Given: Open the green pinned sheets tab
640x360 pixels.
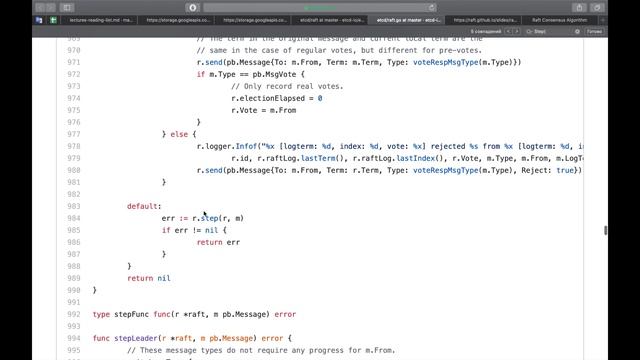Looking at the screenshot, I should (x=53, y=20).
